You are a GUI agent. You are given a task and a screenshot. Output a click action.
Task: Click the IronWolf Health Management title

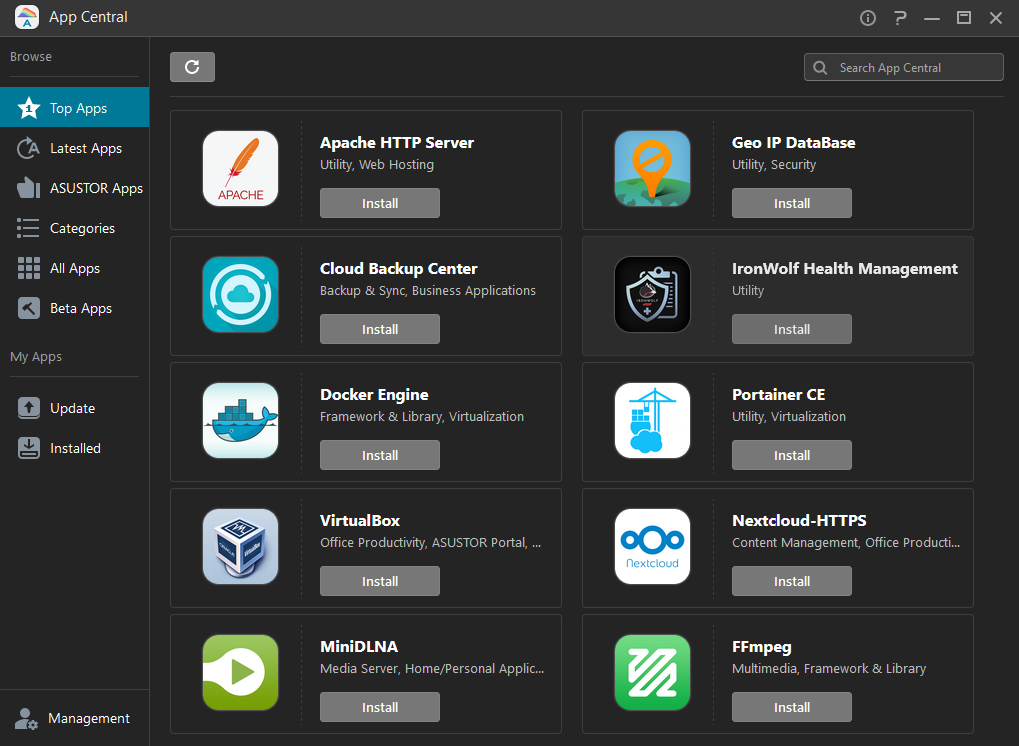(x=845, y=269)
